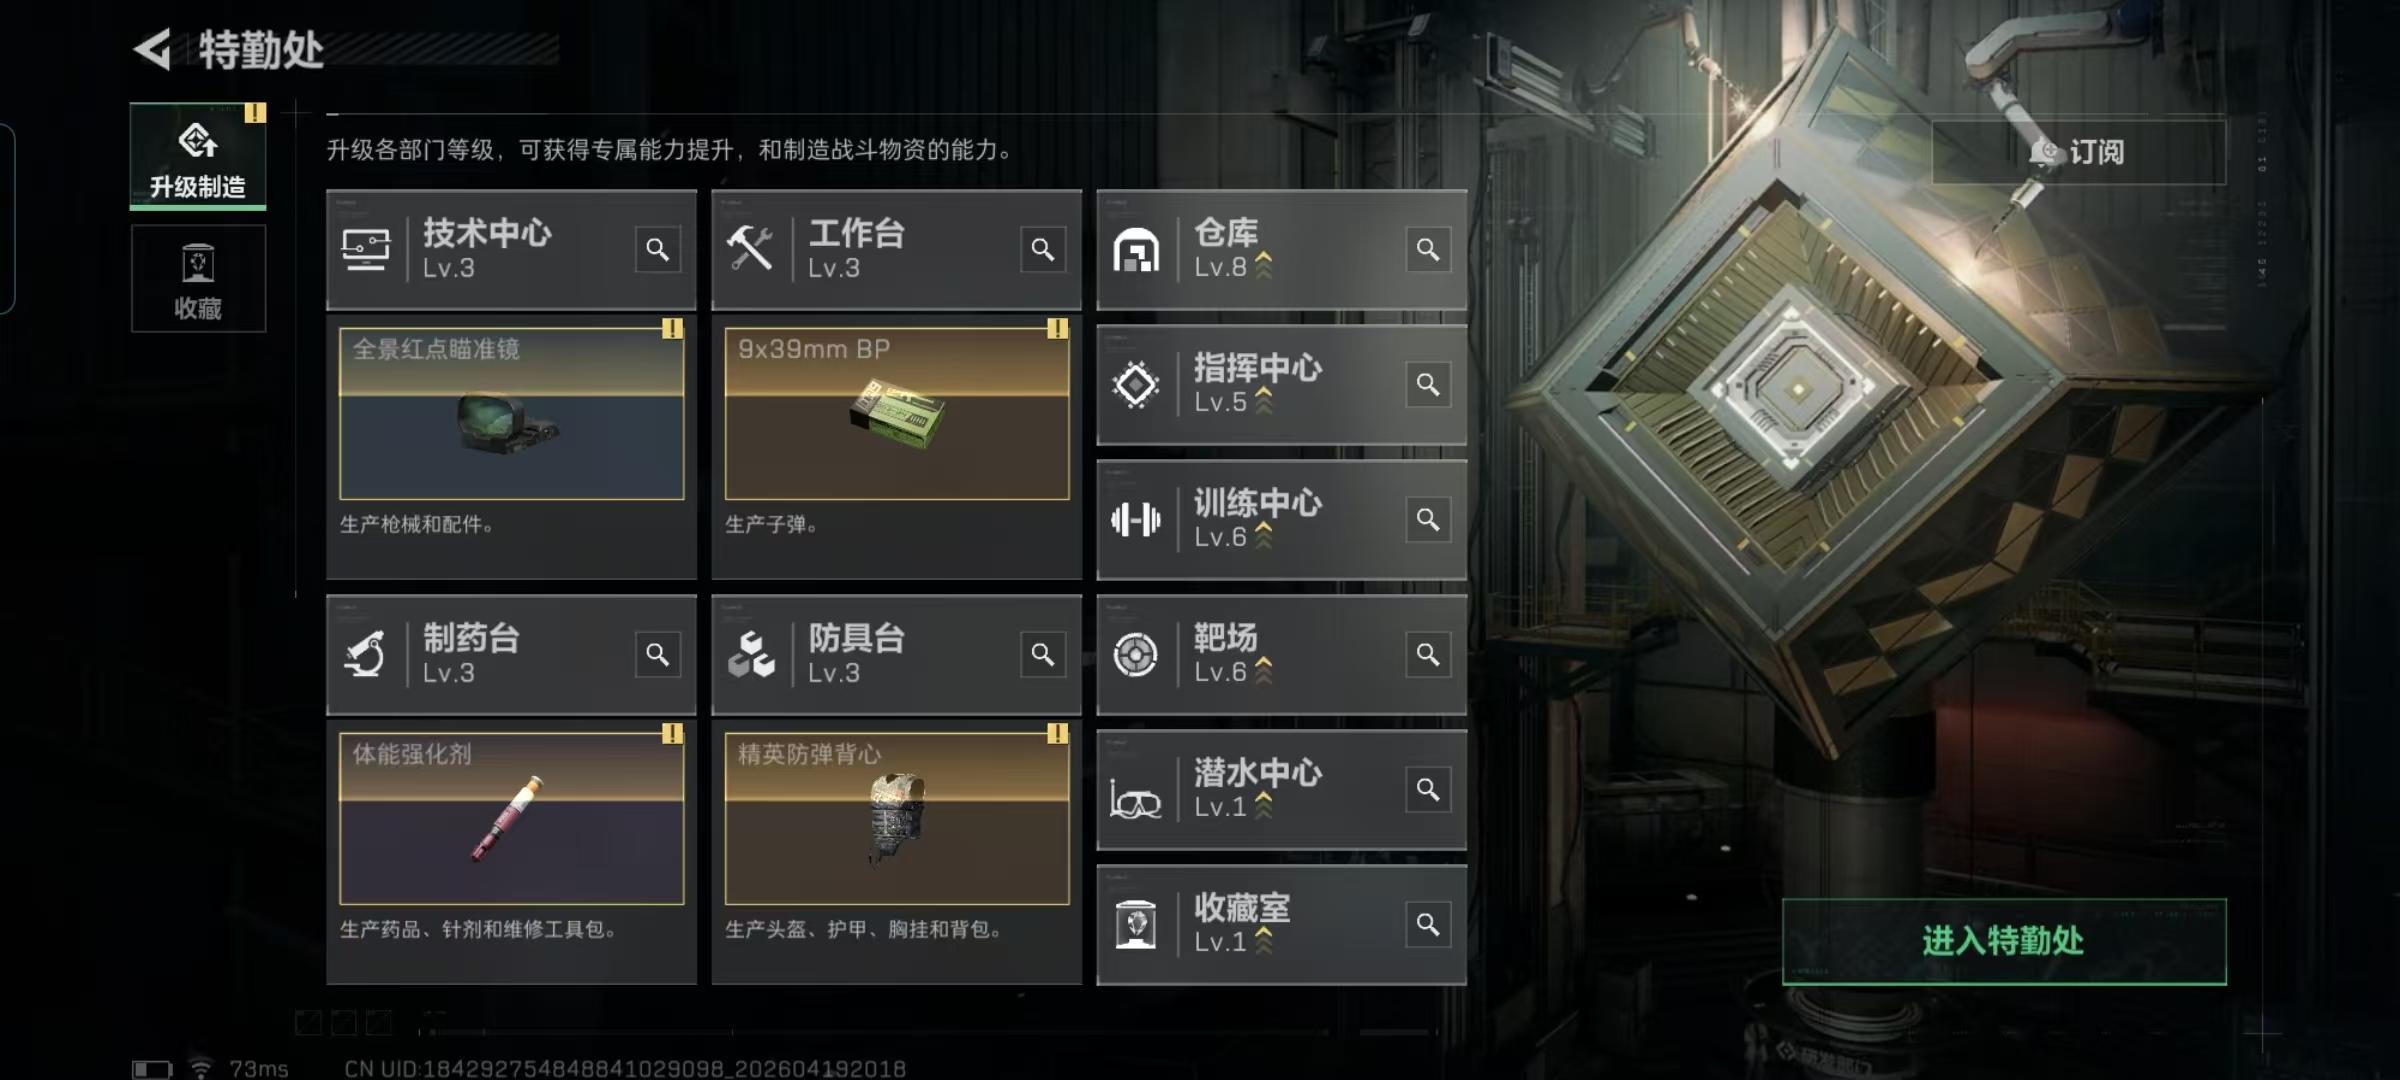Inspect 靶场 using the magnifier icon
Viewport: 2400px width, 1080px height.
tap(1428, 654)
